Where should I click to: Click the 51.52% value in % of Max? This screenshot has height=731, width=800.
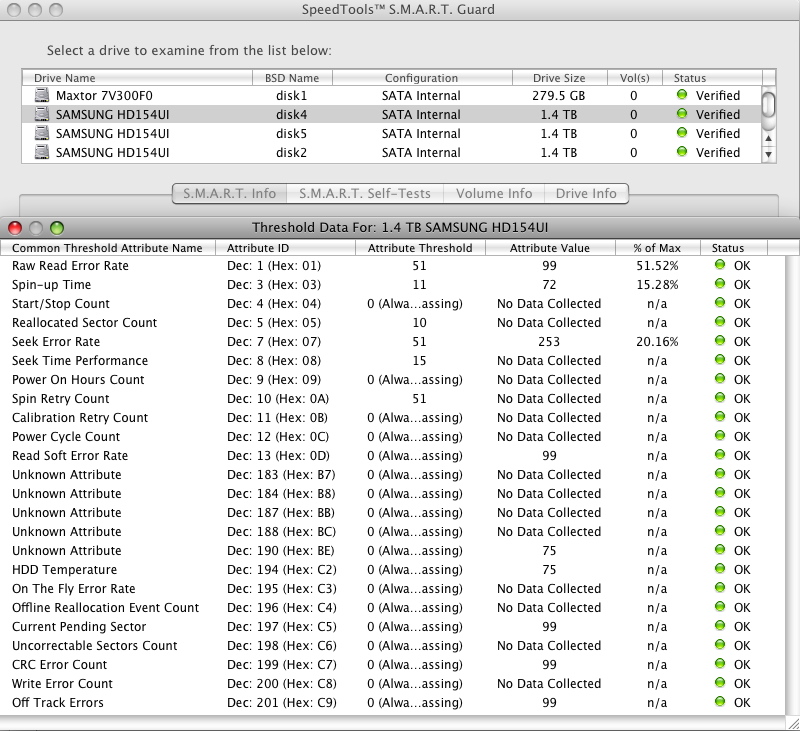(657, 265)
